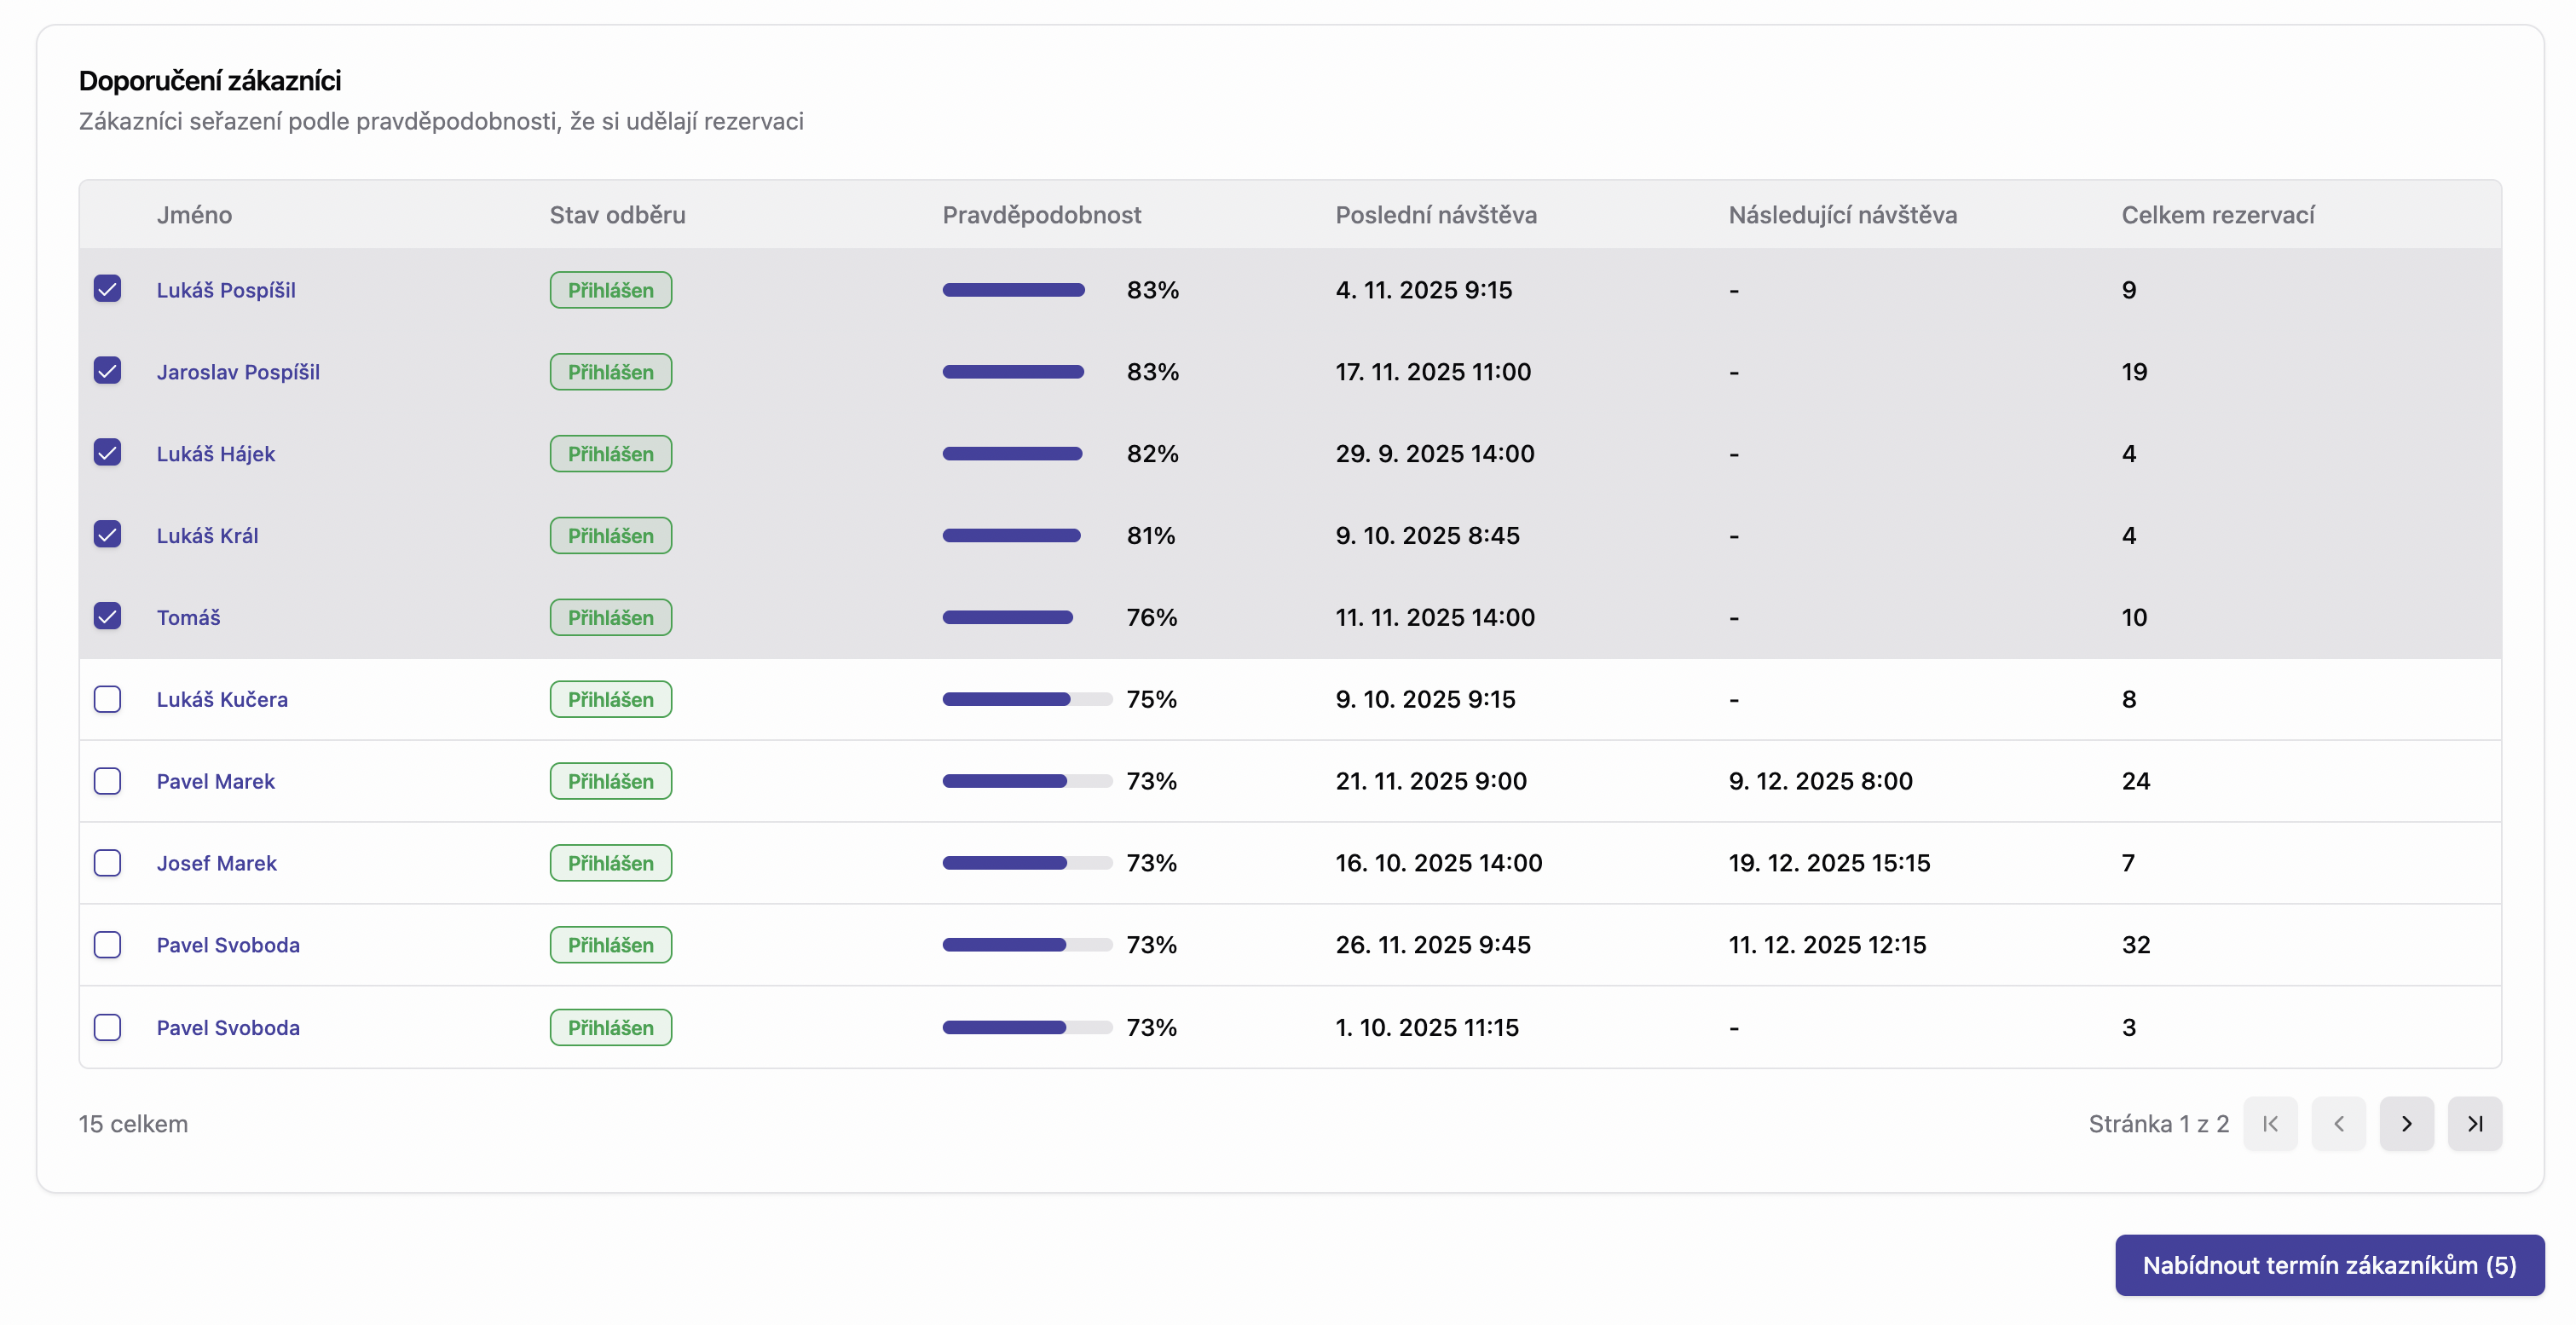Tick the Pavel Marek checkbox

pos(107,781)
